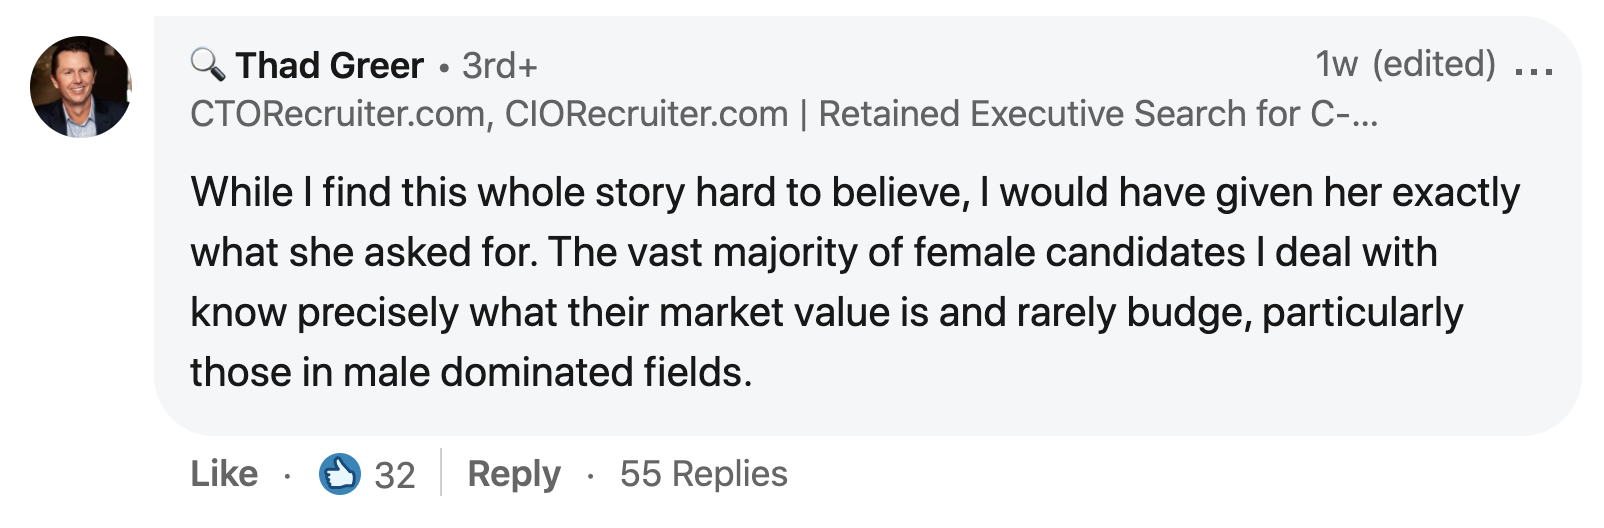Viewport: 1604px width, 528px height.
Task: Click the 1w timestamp
Action: pos(1336,64)
